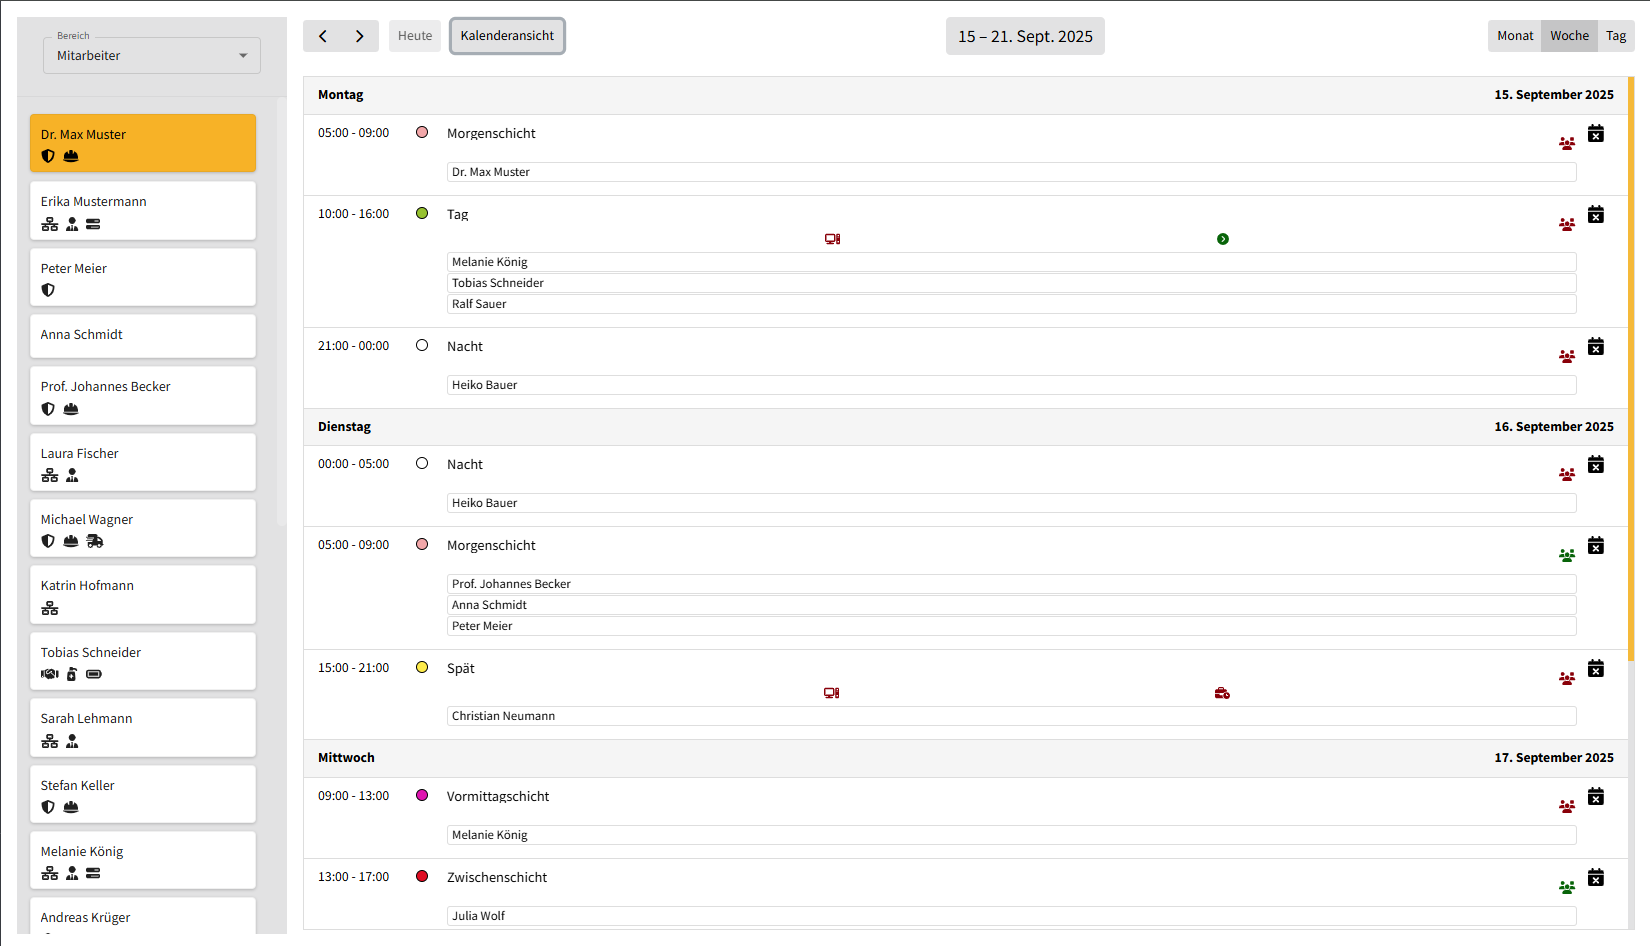Screen dimensions: 1650x946
Task: Go to the previous week with left chevron
Action: pyautogui.click(x=323, y=36)
